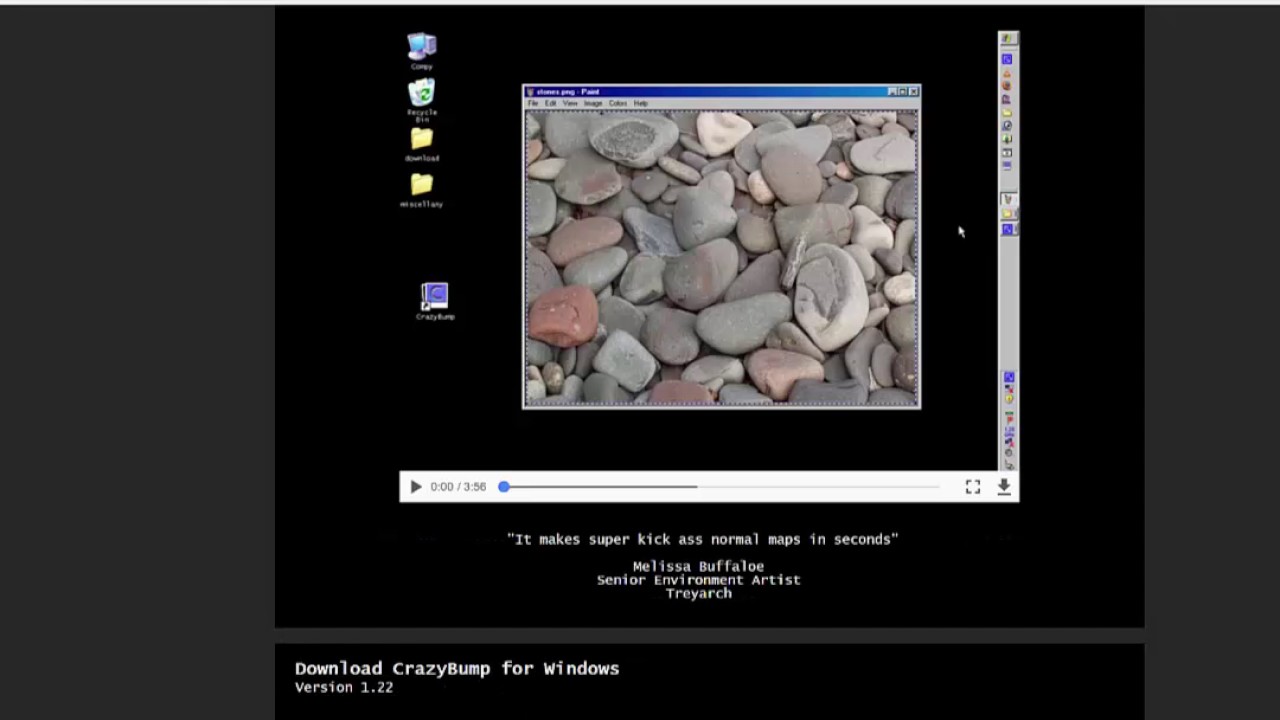This screenshot has height=720, width=1280.
Task: Click the Paint button on the taskbar
Action: coord(1008,200)
